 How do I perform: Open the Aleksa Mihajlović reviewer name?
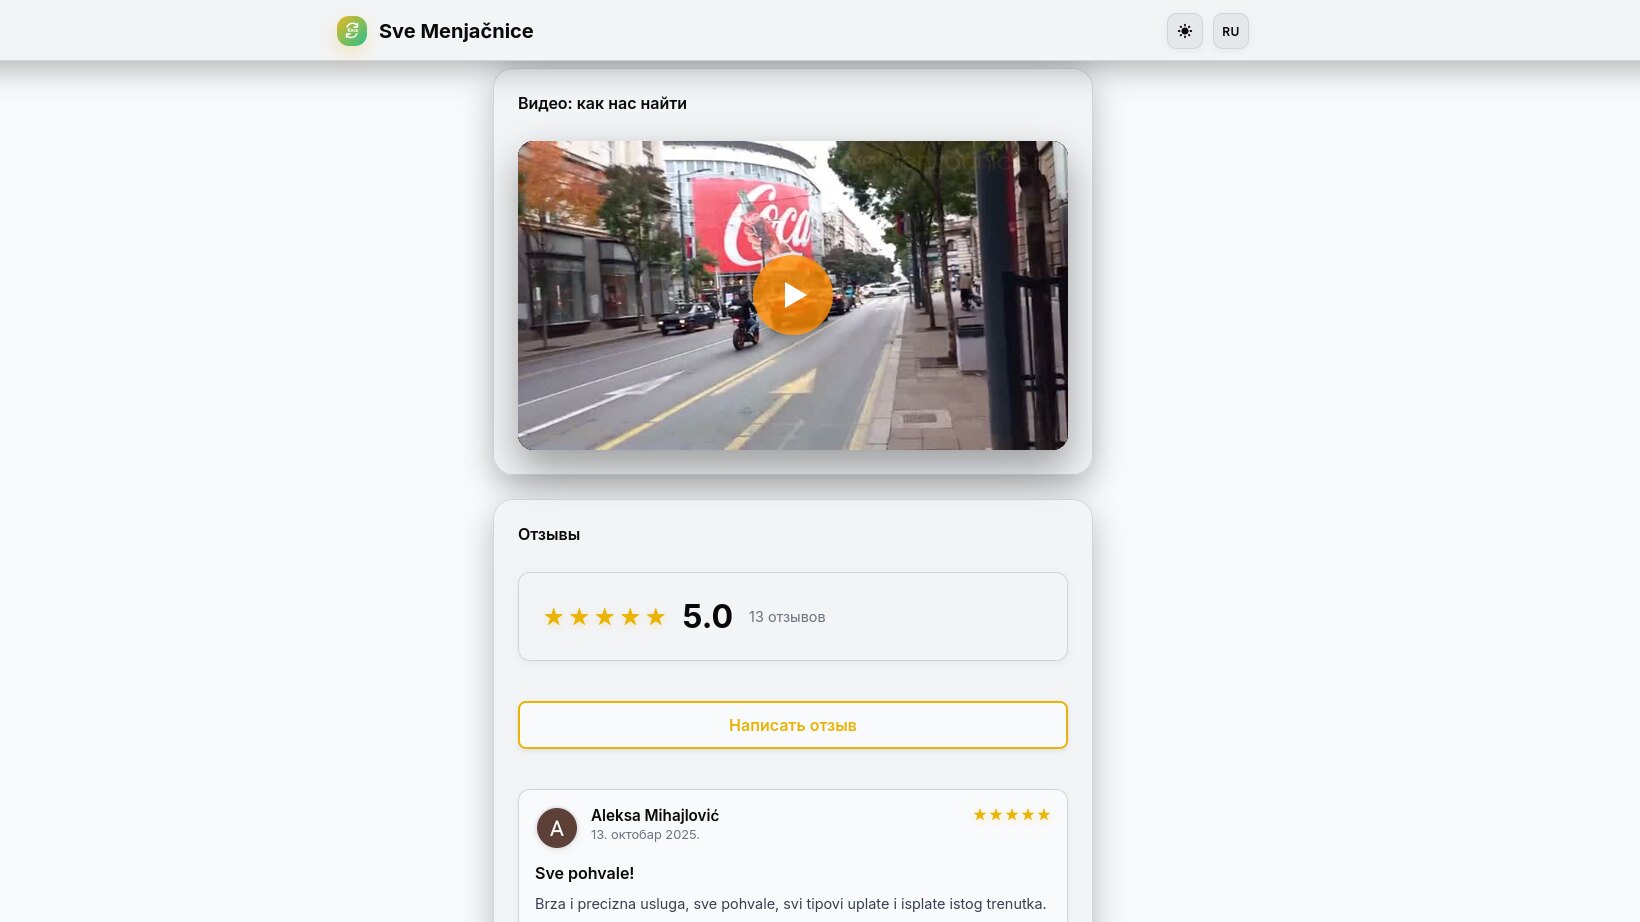pos(655,815)
